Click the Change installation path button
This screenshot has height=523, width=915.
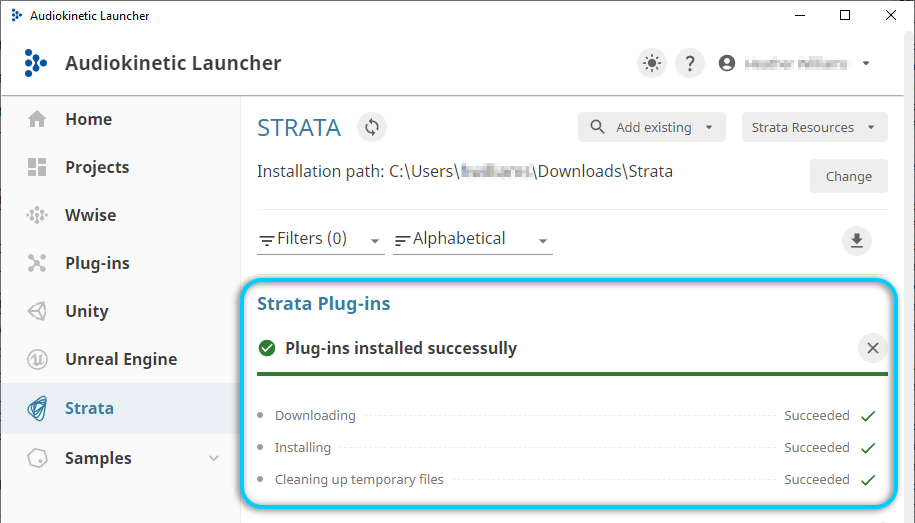coord(848,176)
